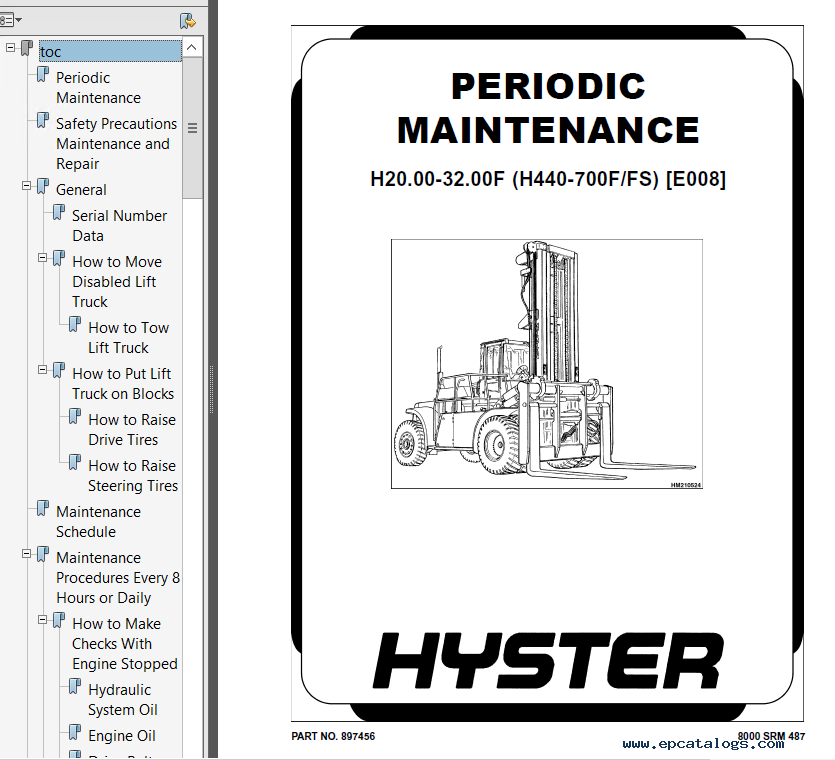Open the Hydraulic System Oil bookmark

point(123,700)
